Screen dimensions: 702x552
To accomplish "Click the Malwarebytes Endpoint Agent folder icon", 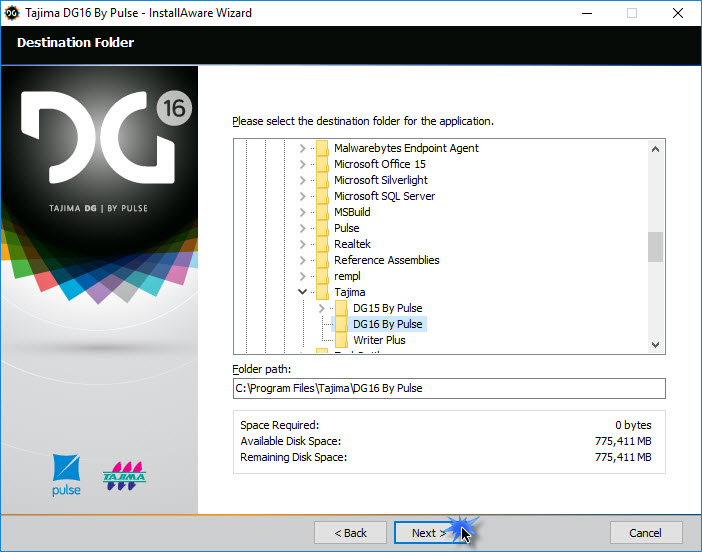I will pyautogui.click(x=322, y=148).
